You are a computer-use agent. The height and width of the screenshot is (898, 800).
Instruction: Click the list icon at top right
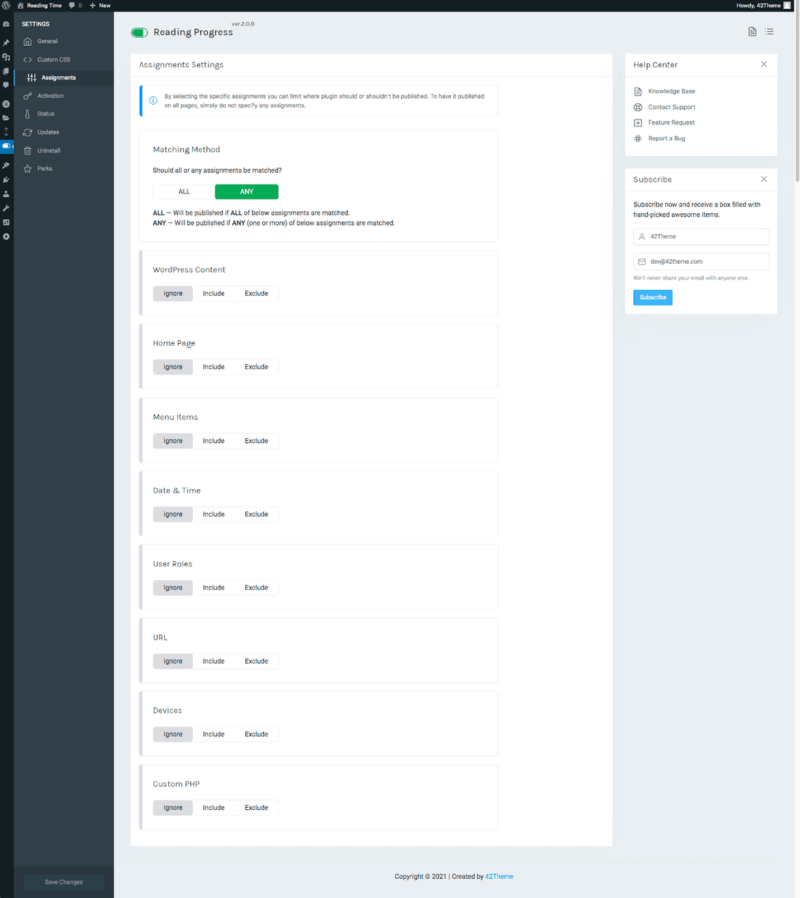pos(769,31)
